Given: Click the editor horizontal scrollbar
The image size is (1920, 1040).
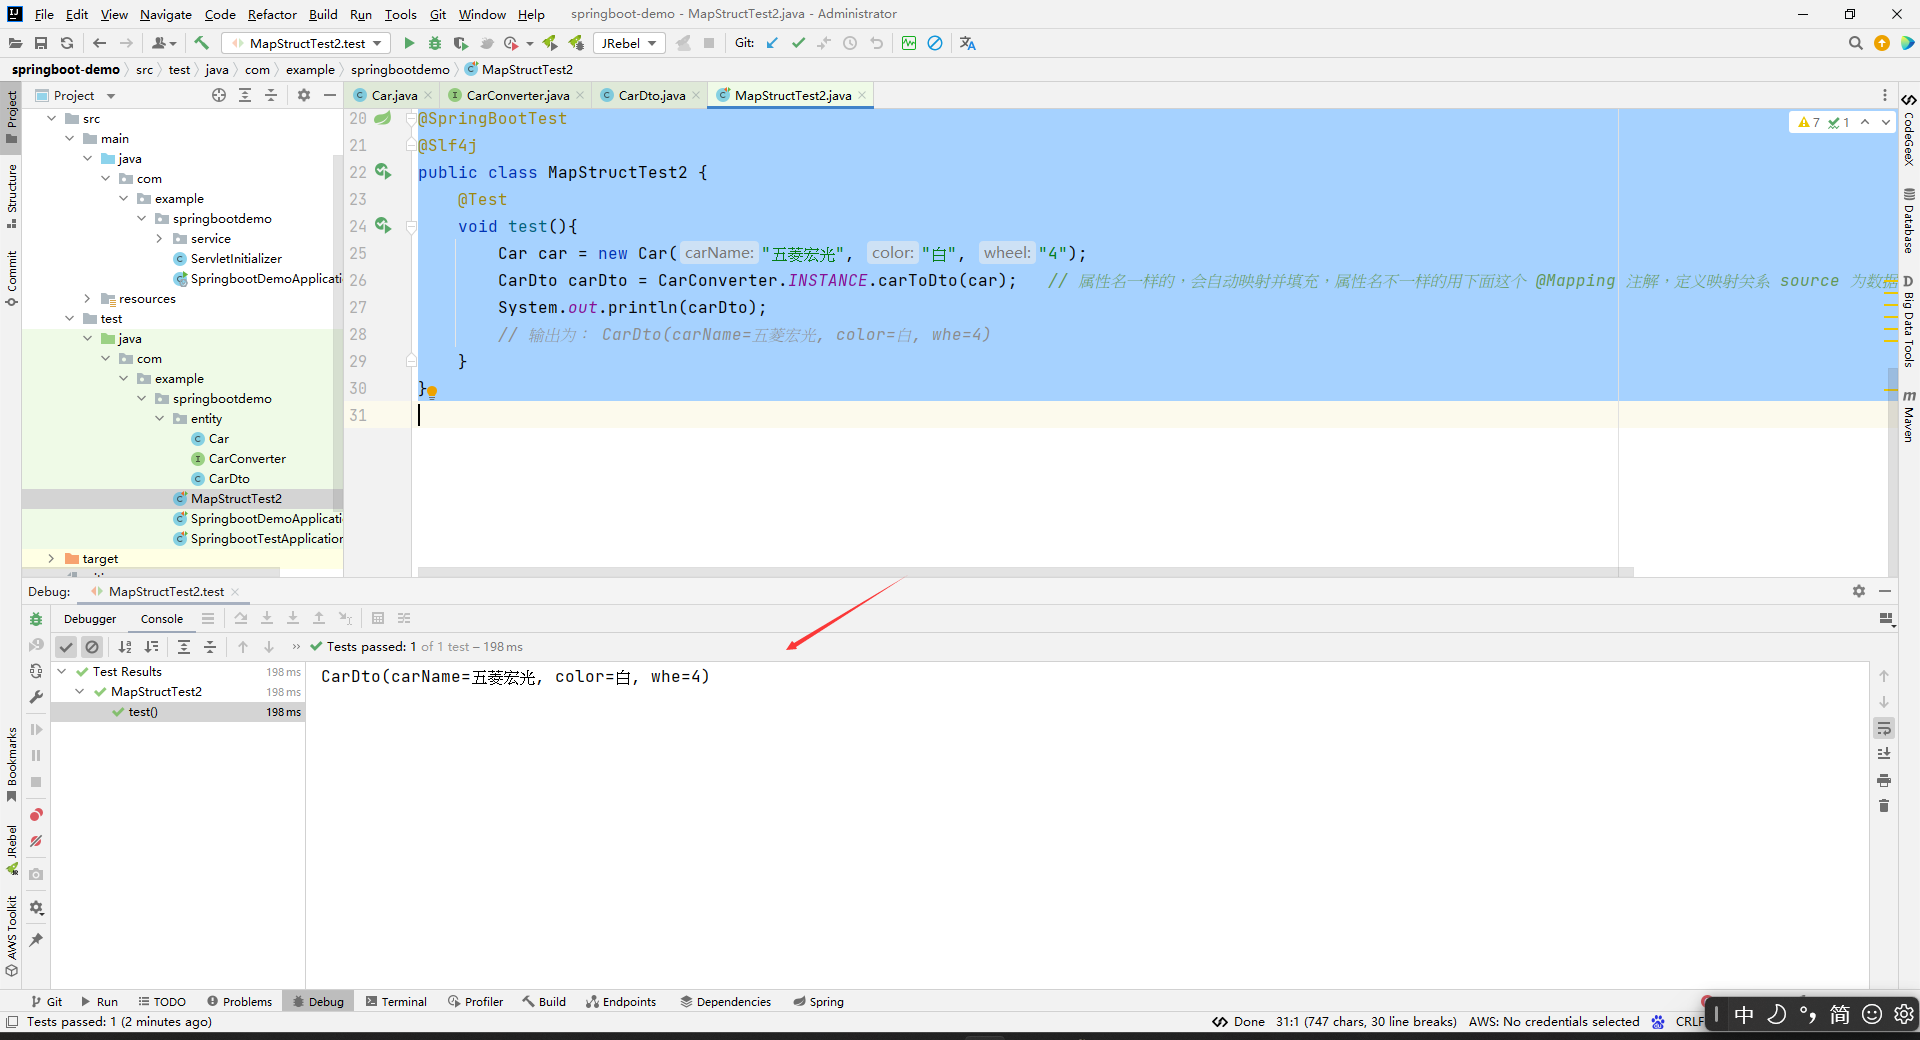Looking at the screenshot, I should (x=1000, y=572).
